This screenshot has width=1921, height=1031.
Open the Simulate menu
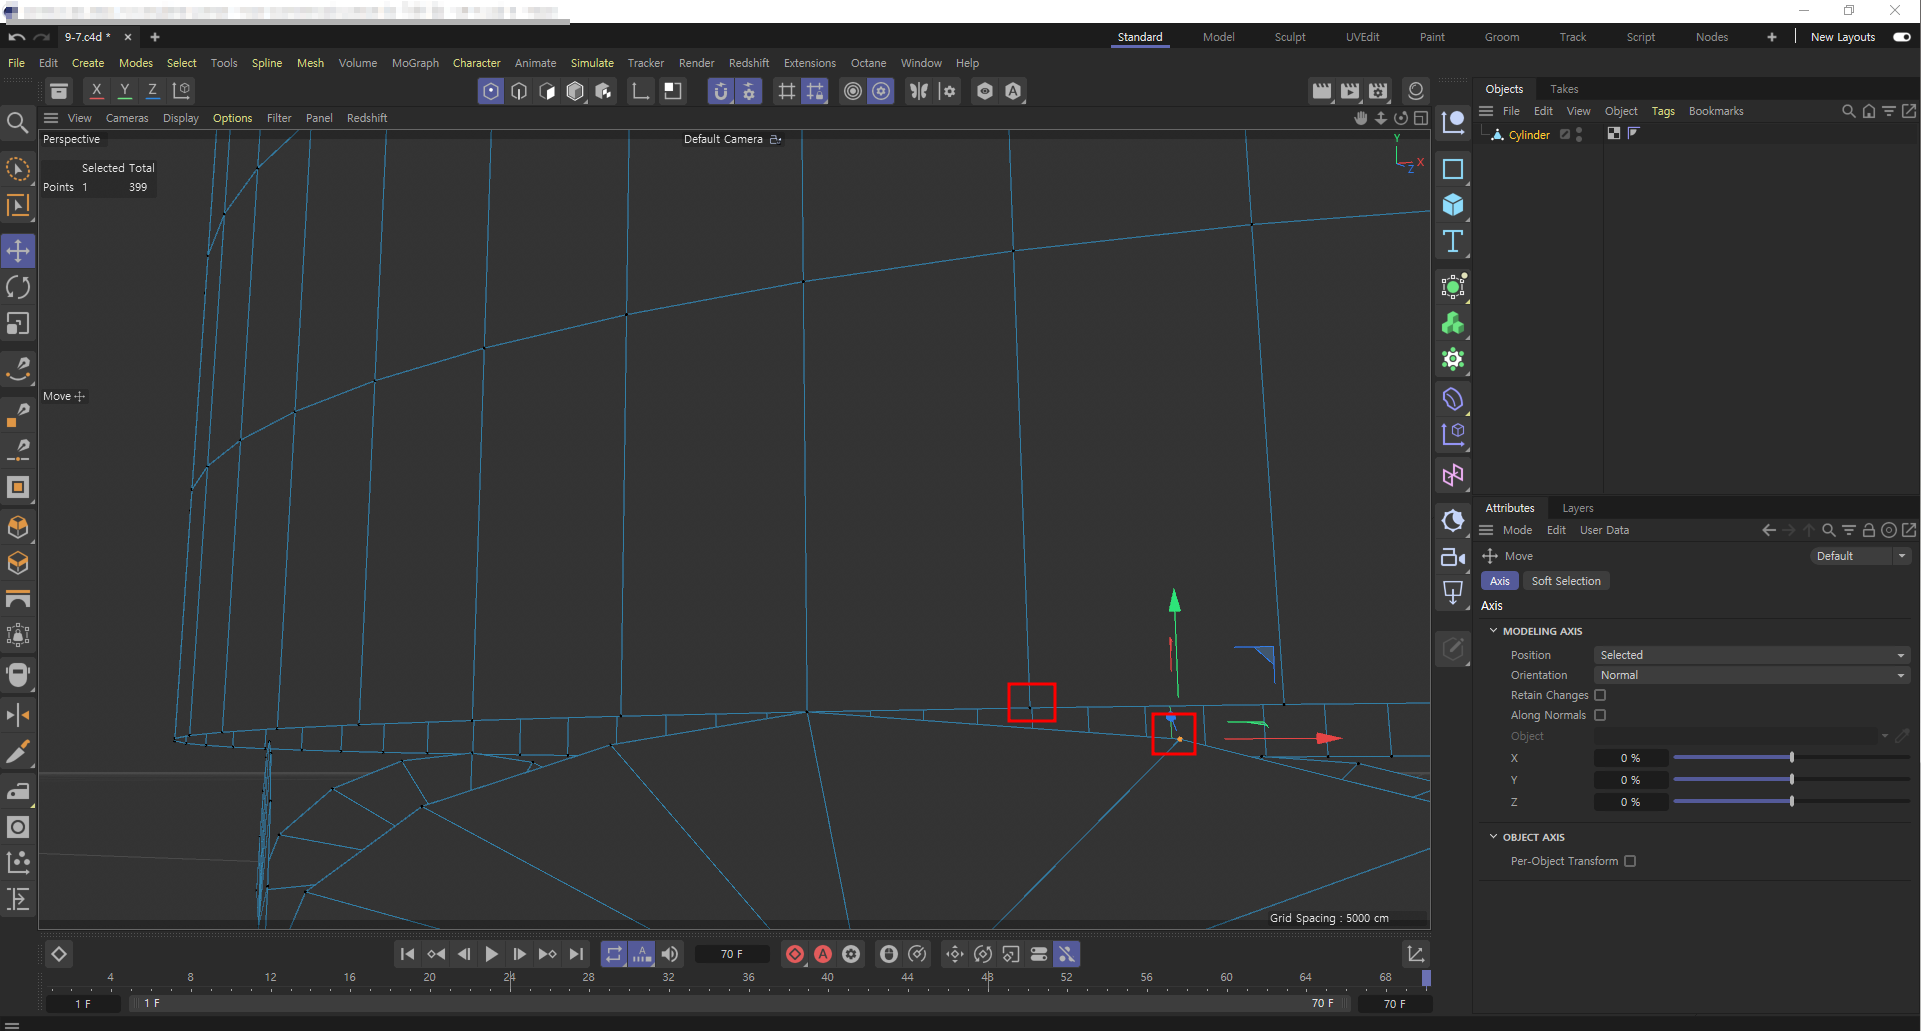[592, 63]
